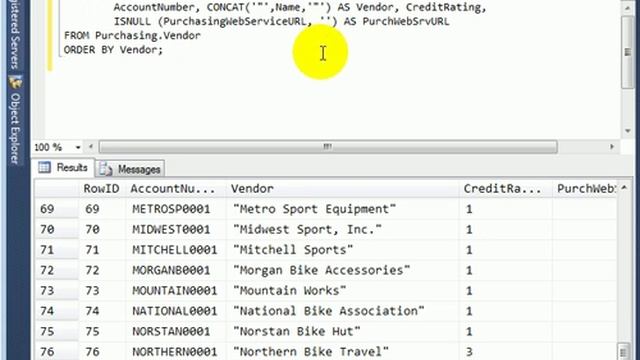Click RowID cell 75 in the RowID column

(x=102, y=331)
